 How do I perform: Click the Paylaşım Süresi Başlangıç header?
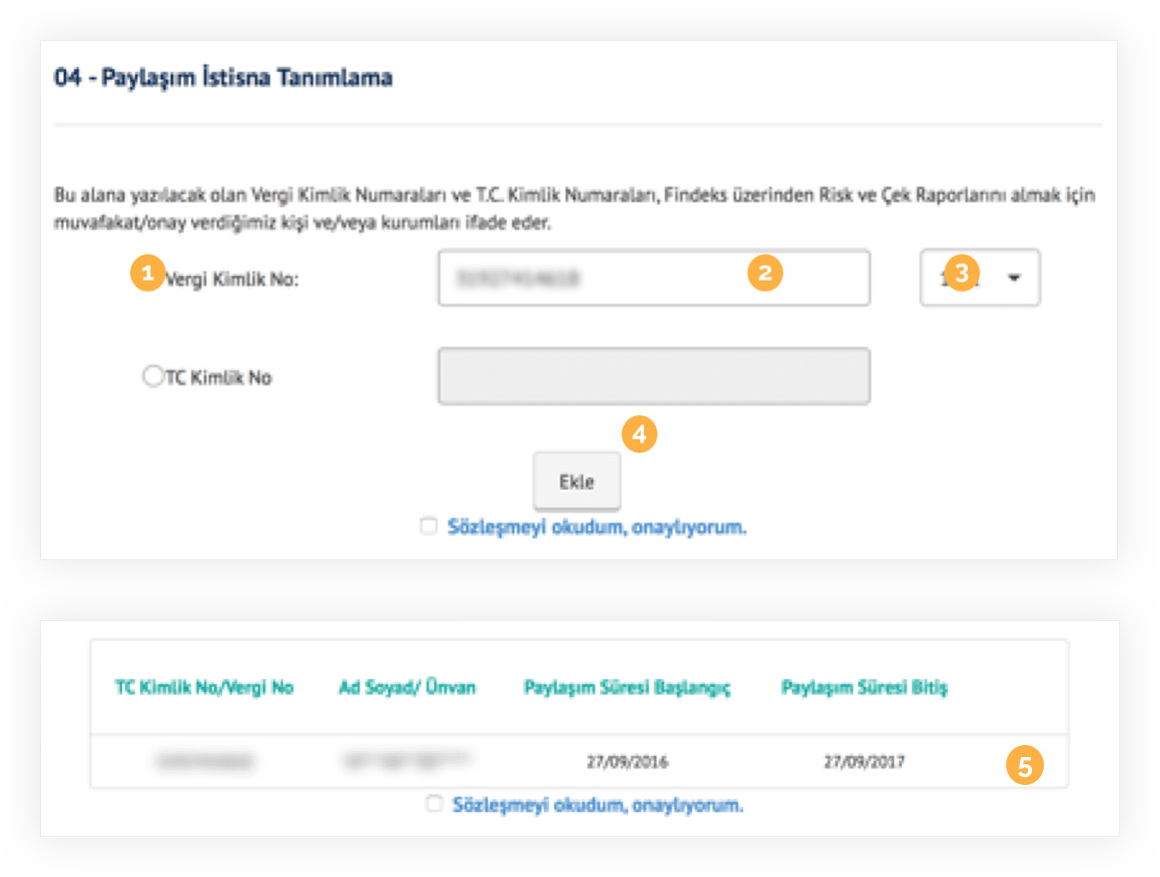click(627, 688)
